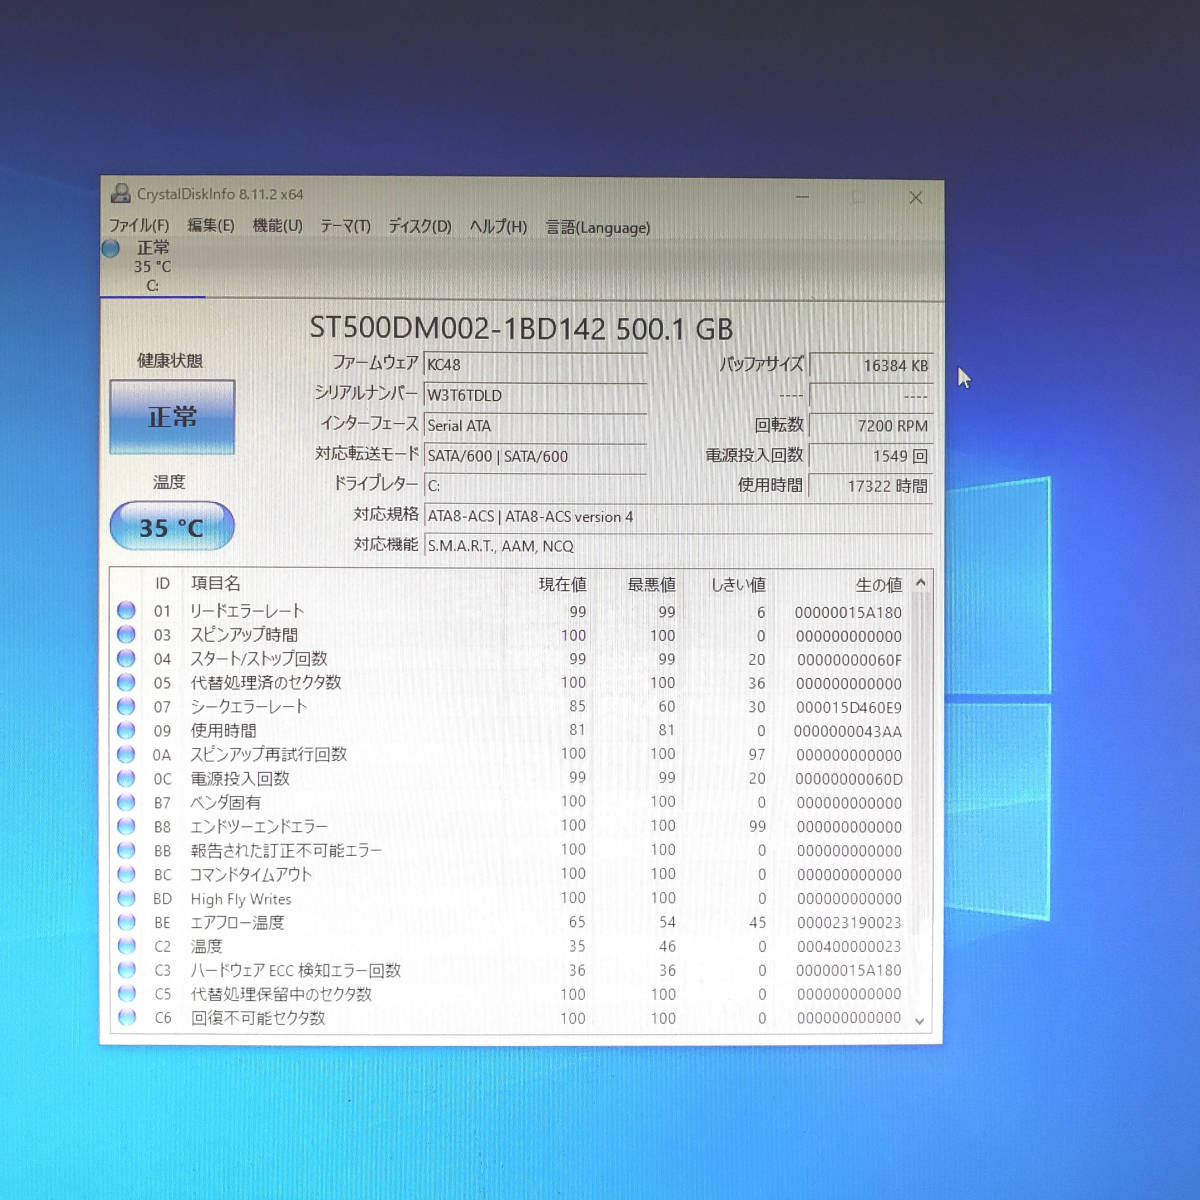1200x1200 pixels.
Task: Click the status icon for ID C2
Action: [126, 946]
